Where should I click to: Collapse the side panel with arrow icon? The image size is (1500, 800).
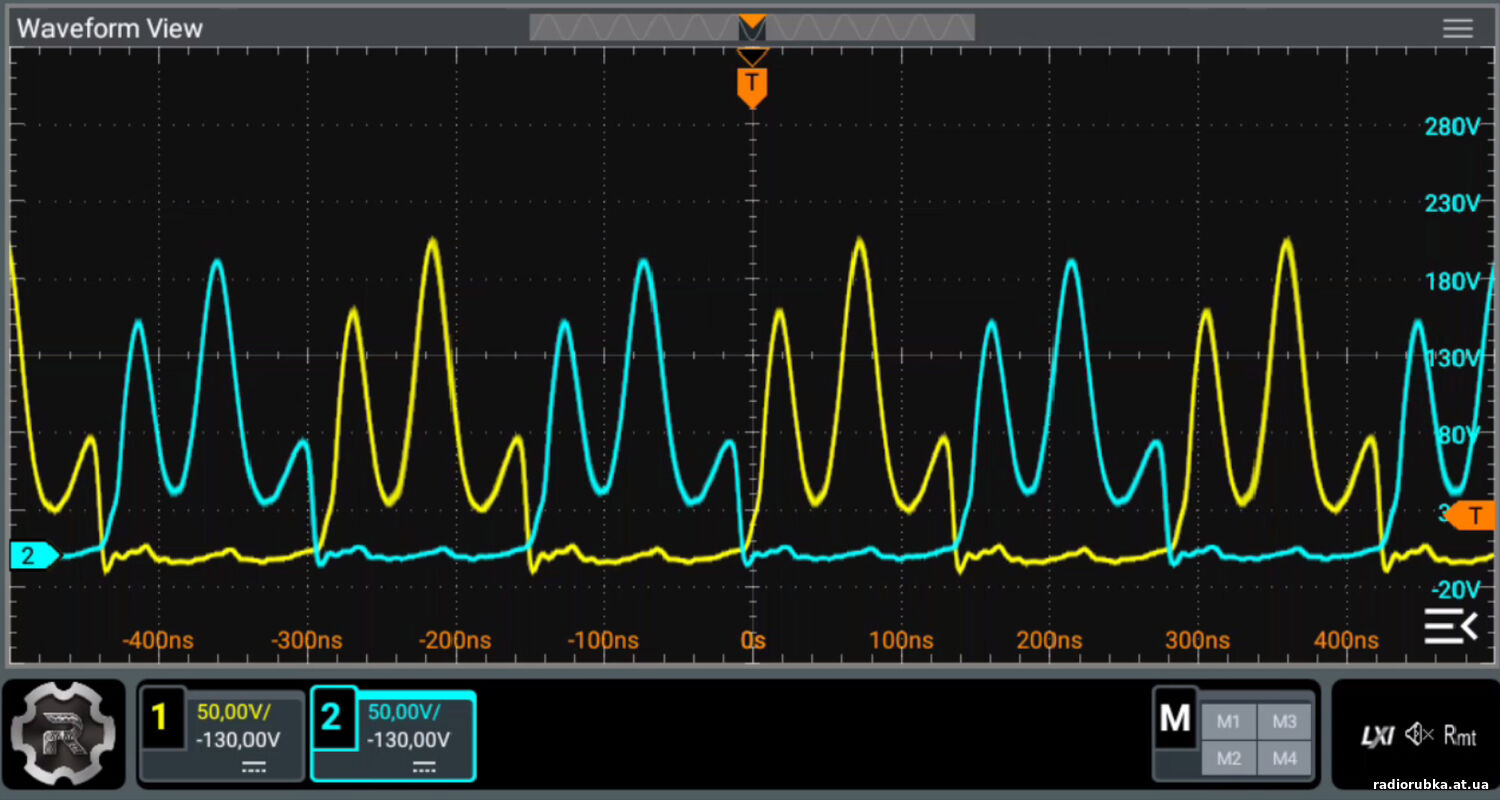pyautogui.click(x=1450, y=626)
